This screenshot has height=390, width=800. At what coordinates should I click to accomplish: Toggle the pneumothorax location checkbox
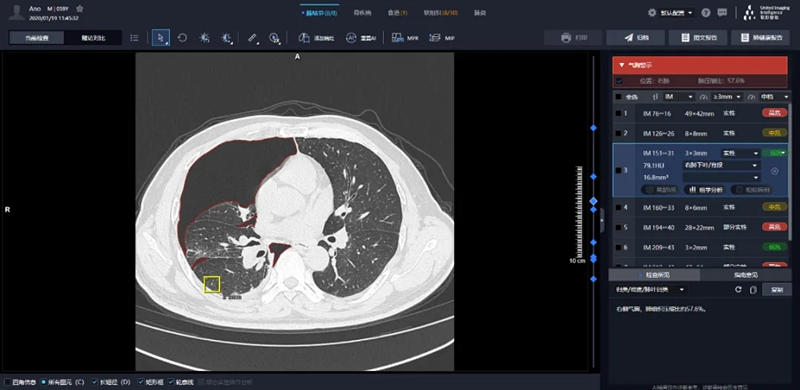619,81
